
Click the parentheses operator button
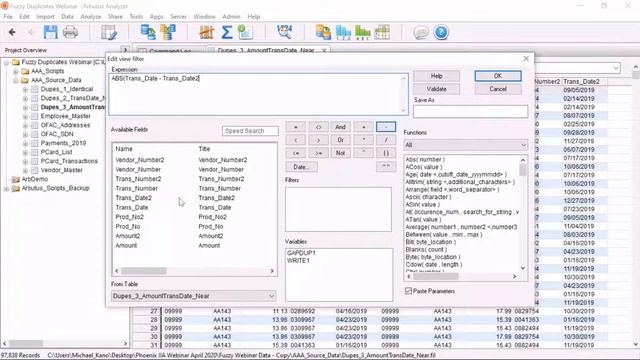click(x=386, y=153)
